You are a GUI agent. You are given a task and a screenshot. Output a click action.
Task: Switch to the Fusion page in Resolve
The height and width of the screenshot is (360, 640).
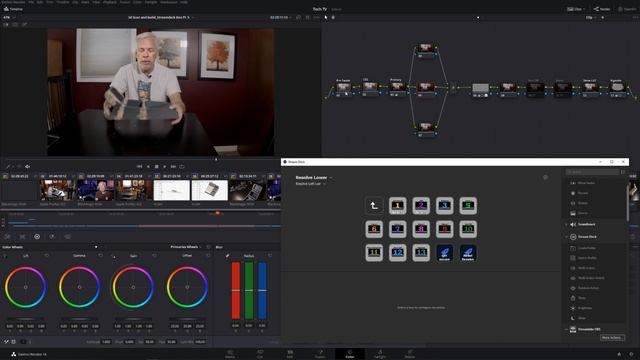pyautogui.click(x=320, y=353)
